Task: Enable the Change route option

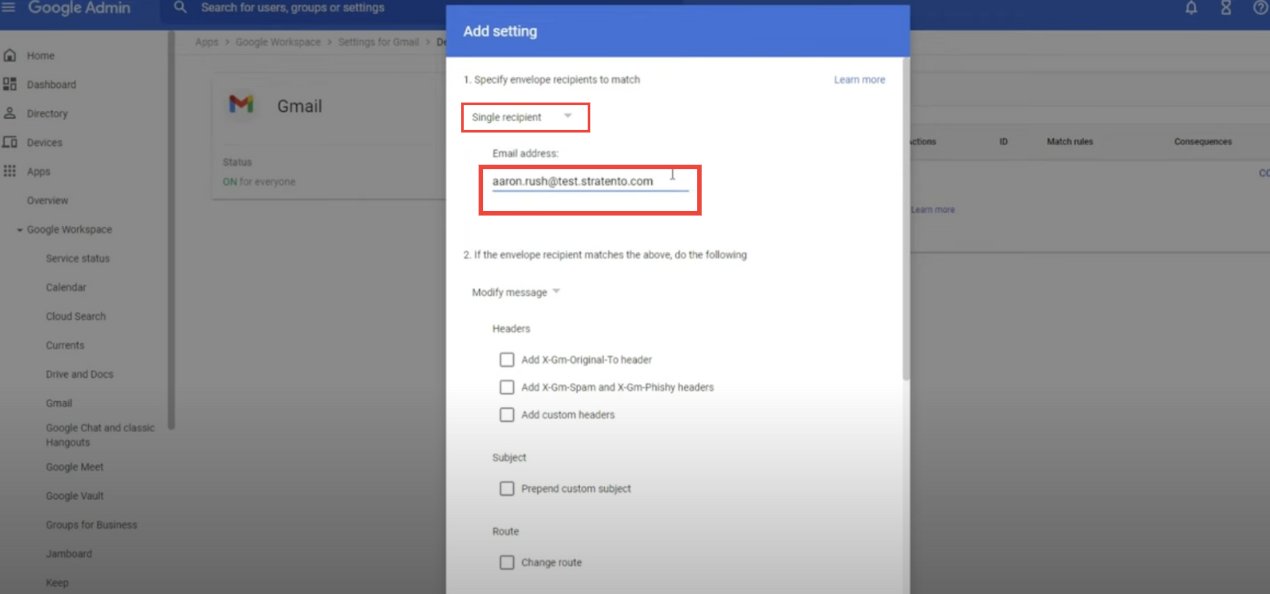Action: pyautogui.click(x=507, y=562)
